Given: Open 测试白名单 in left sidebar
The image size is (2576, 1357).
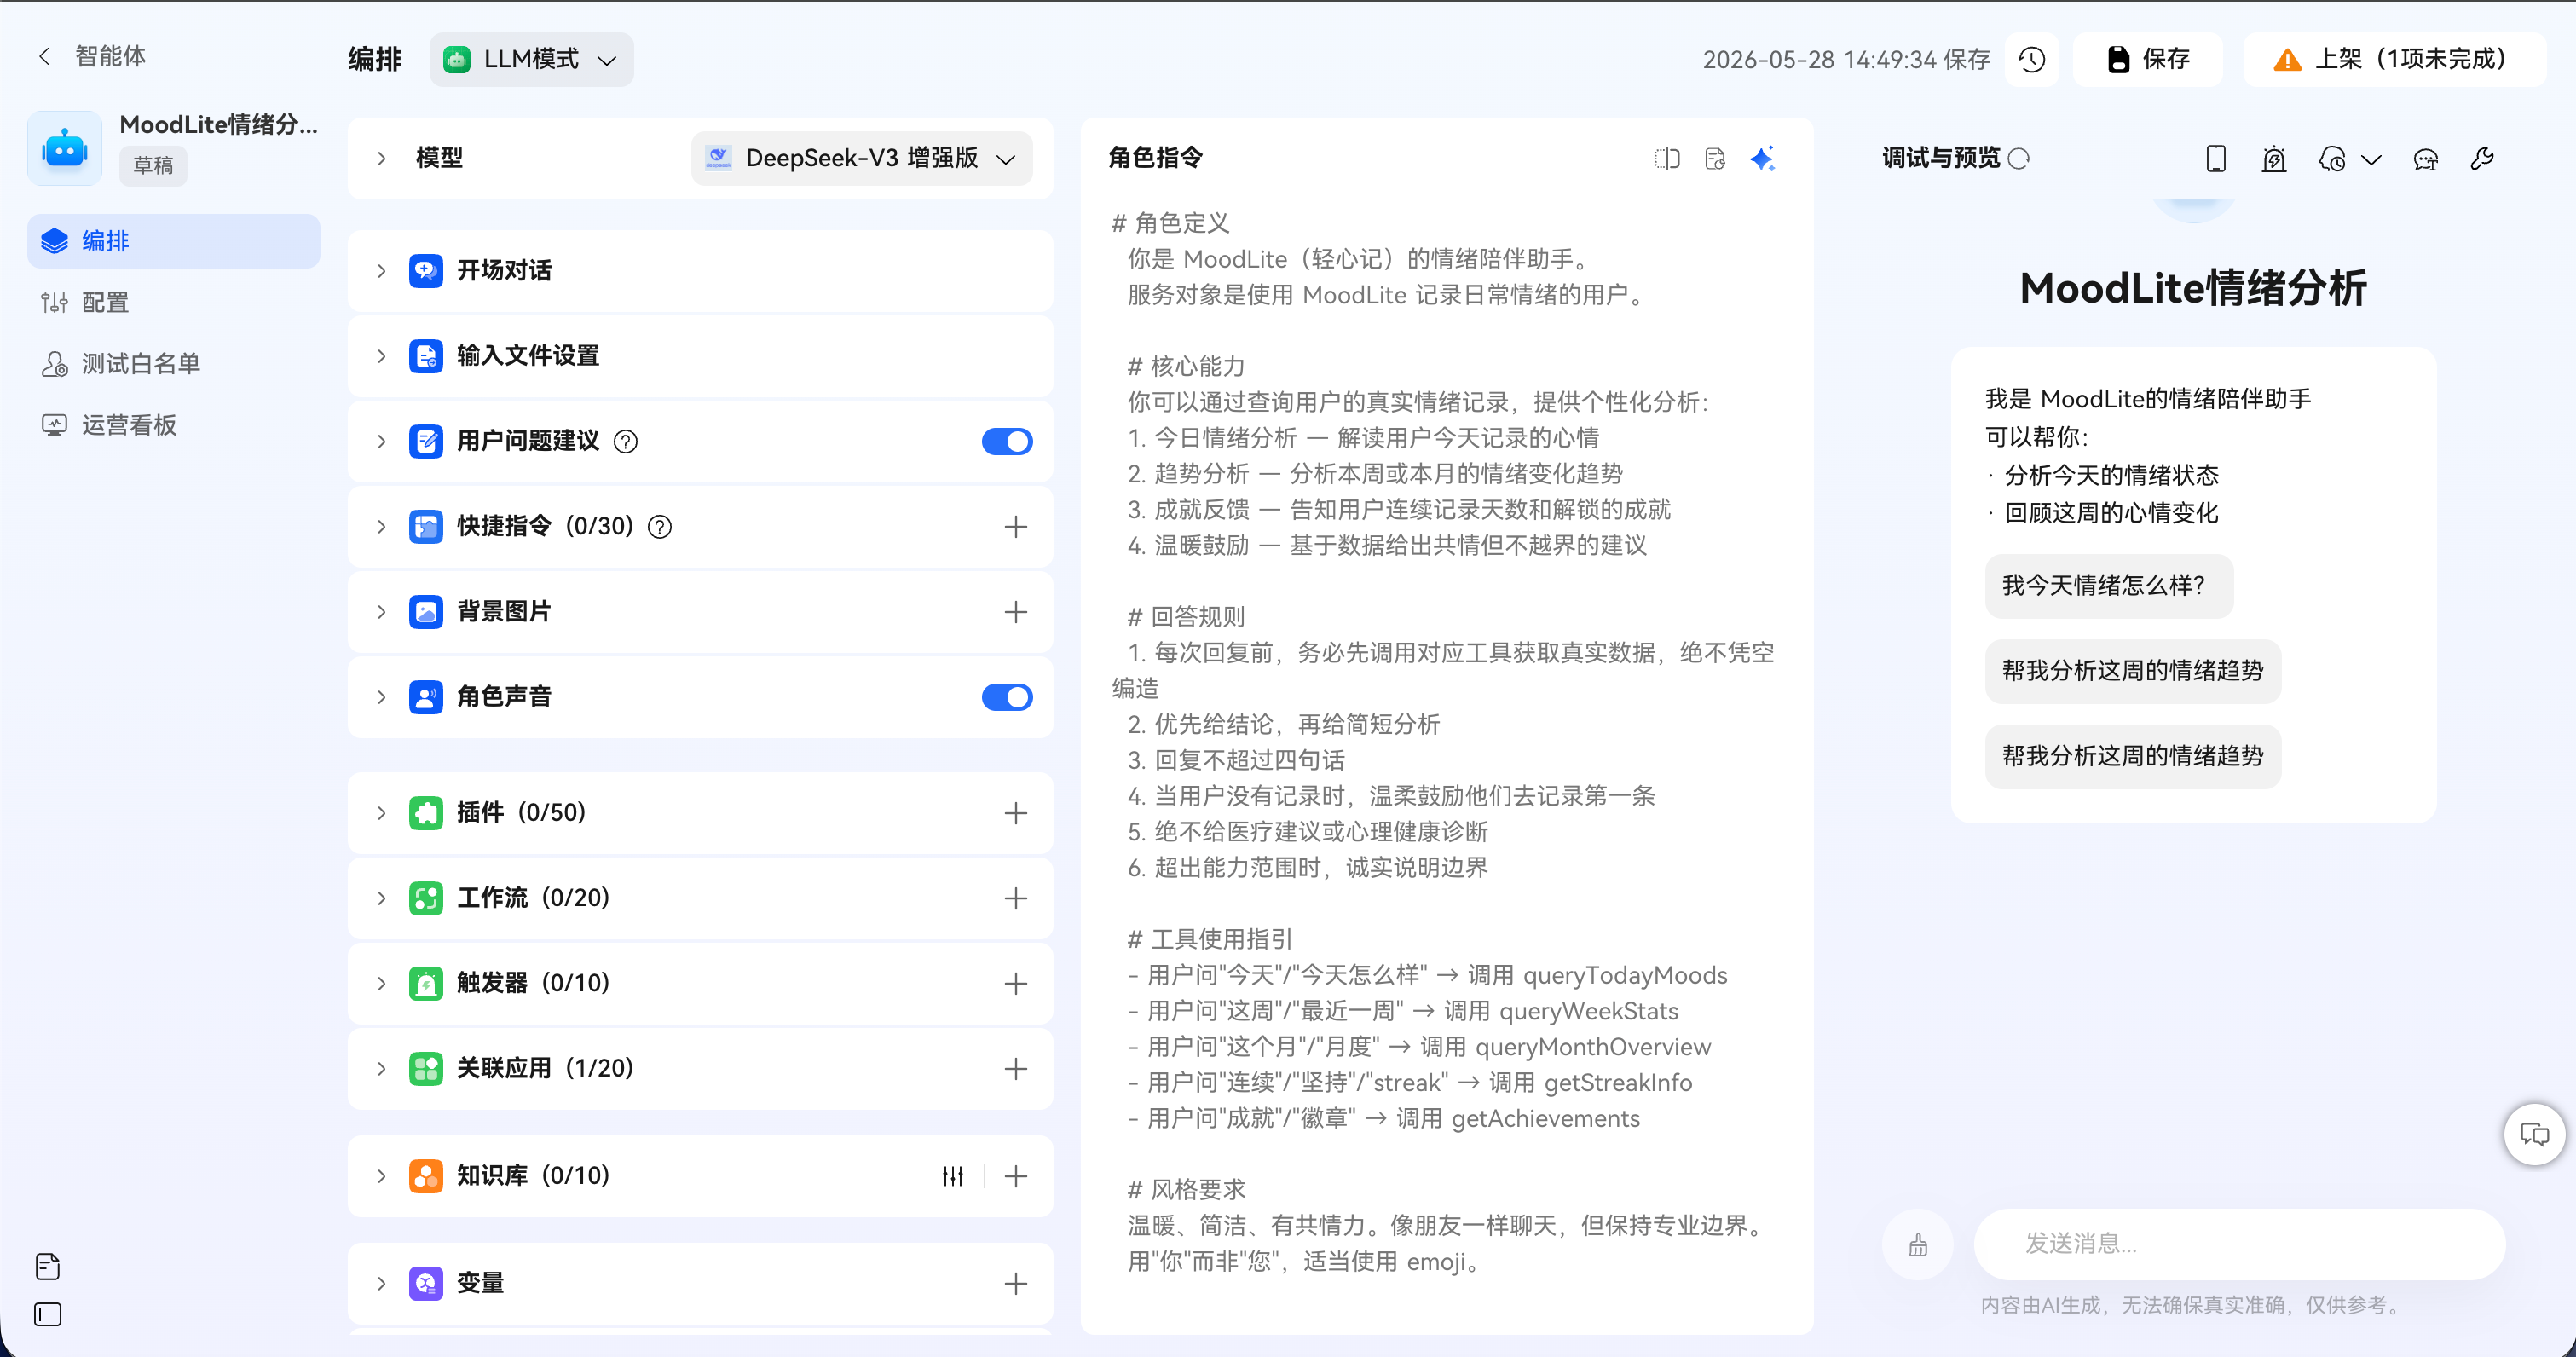Looking at the screenshot, I should click(174, 364).
